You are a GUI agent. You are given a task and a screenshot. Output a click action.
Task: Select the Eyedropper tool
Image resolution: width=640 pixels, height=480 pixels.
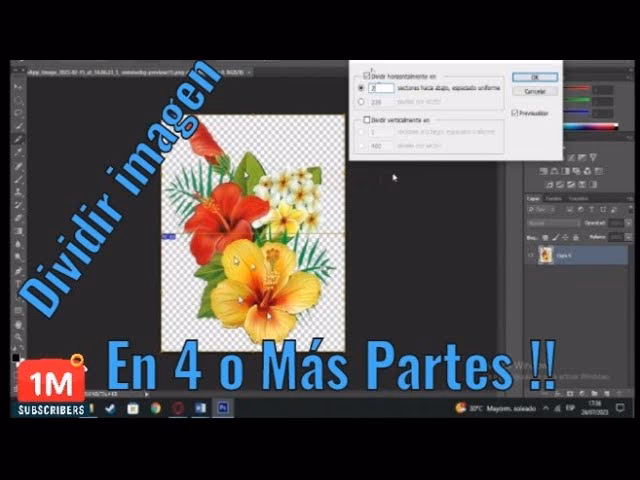18,153
